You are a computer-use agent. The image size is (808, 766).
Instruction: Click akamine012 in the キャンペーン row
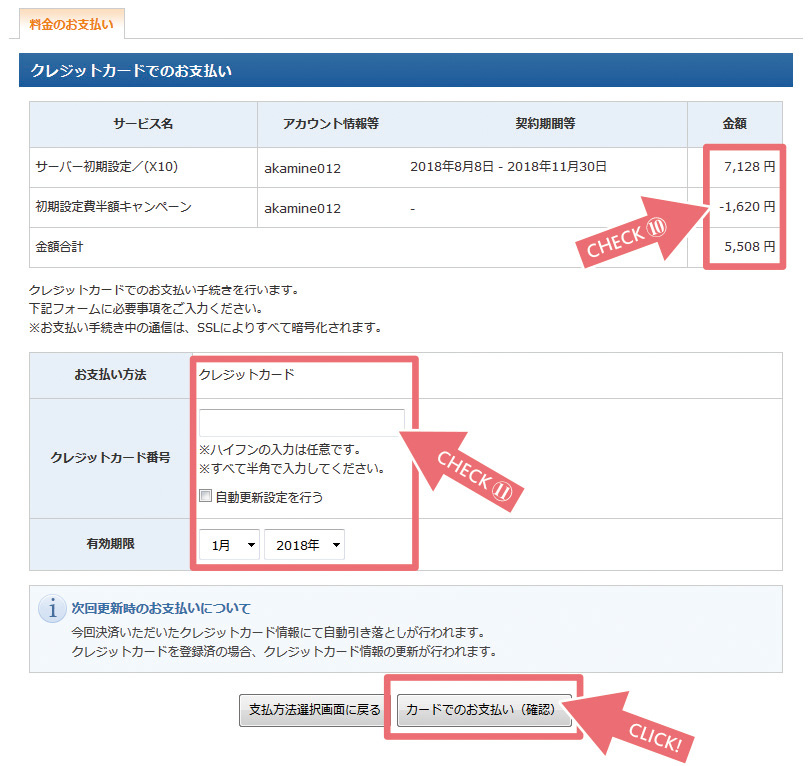click(302, 208)
